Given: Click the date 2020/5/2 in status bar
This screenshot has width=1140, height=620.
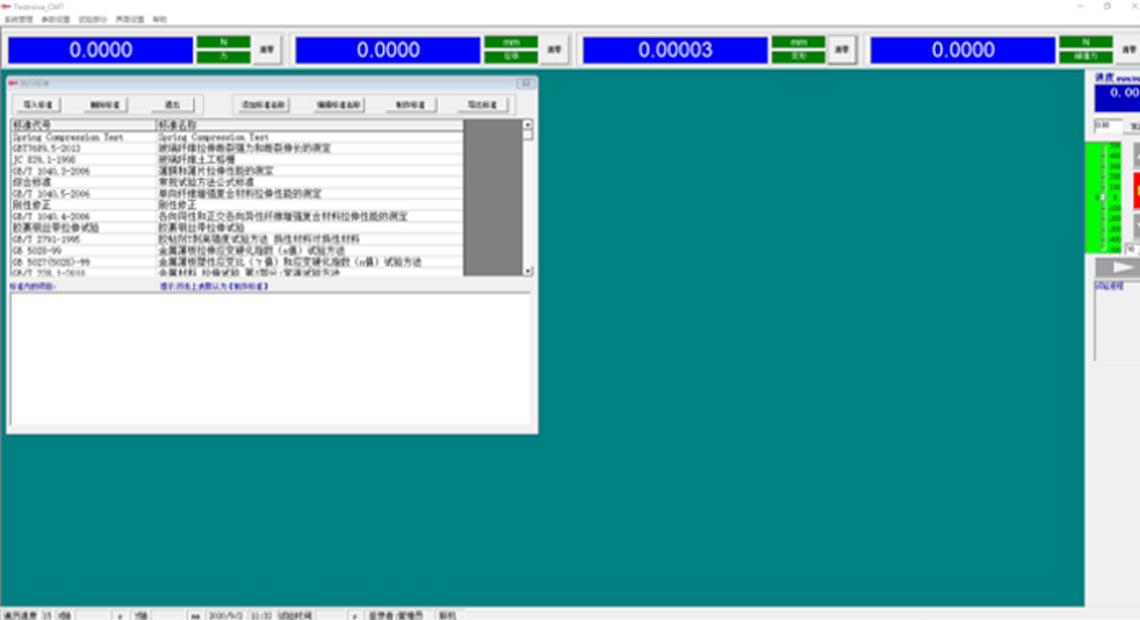Looking at the screenshot, I should pyautogui.click(x=226, y=616).
